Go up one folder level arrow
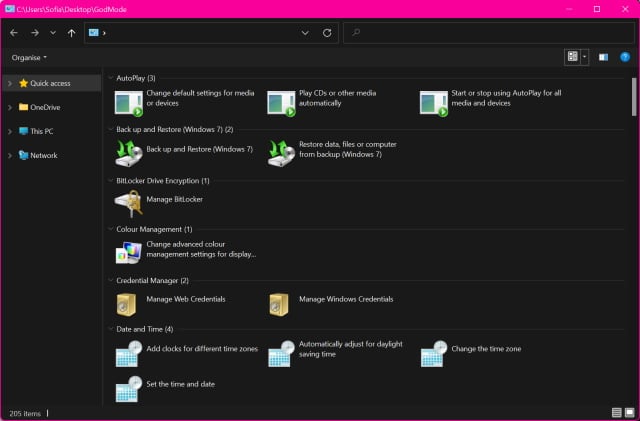The height and width of the screenshot is (421, 640). pyautogui.click(x=71, y=33)
